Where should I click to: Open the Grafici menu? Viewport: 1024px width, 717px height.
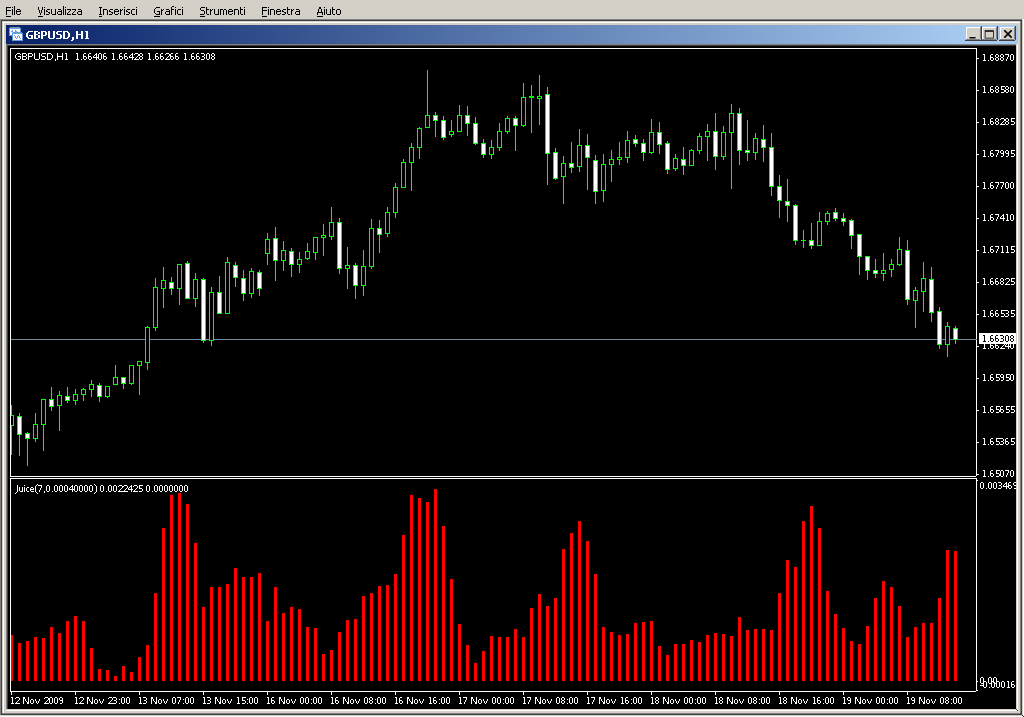tap(168, 11)
